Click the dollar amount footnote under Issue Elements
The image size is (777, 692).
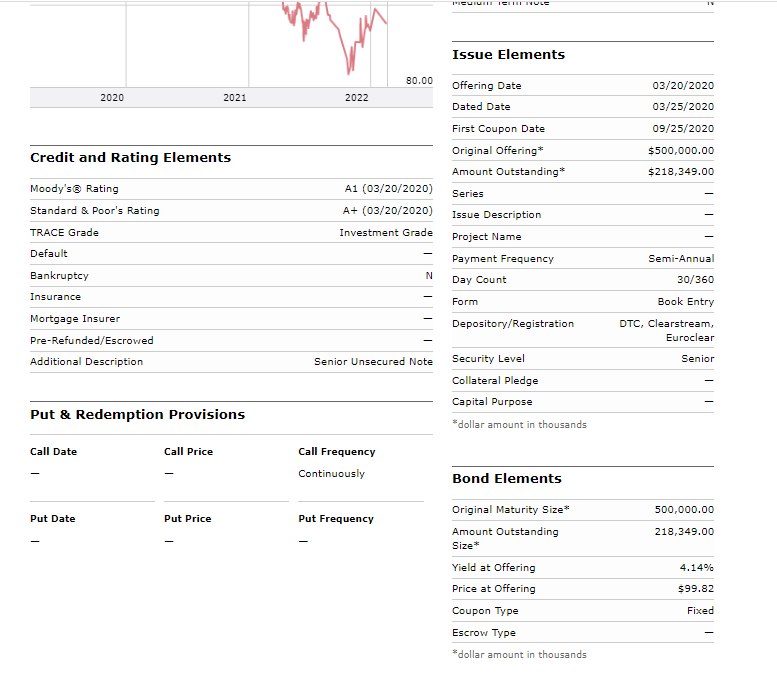pyautogui.click(x=519, y=425)
